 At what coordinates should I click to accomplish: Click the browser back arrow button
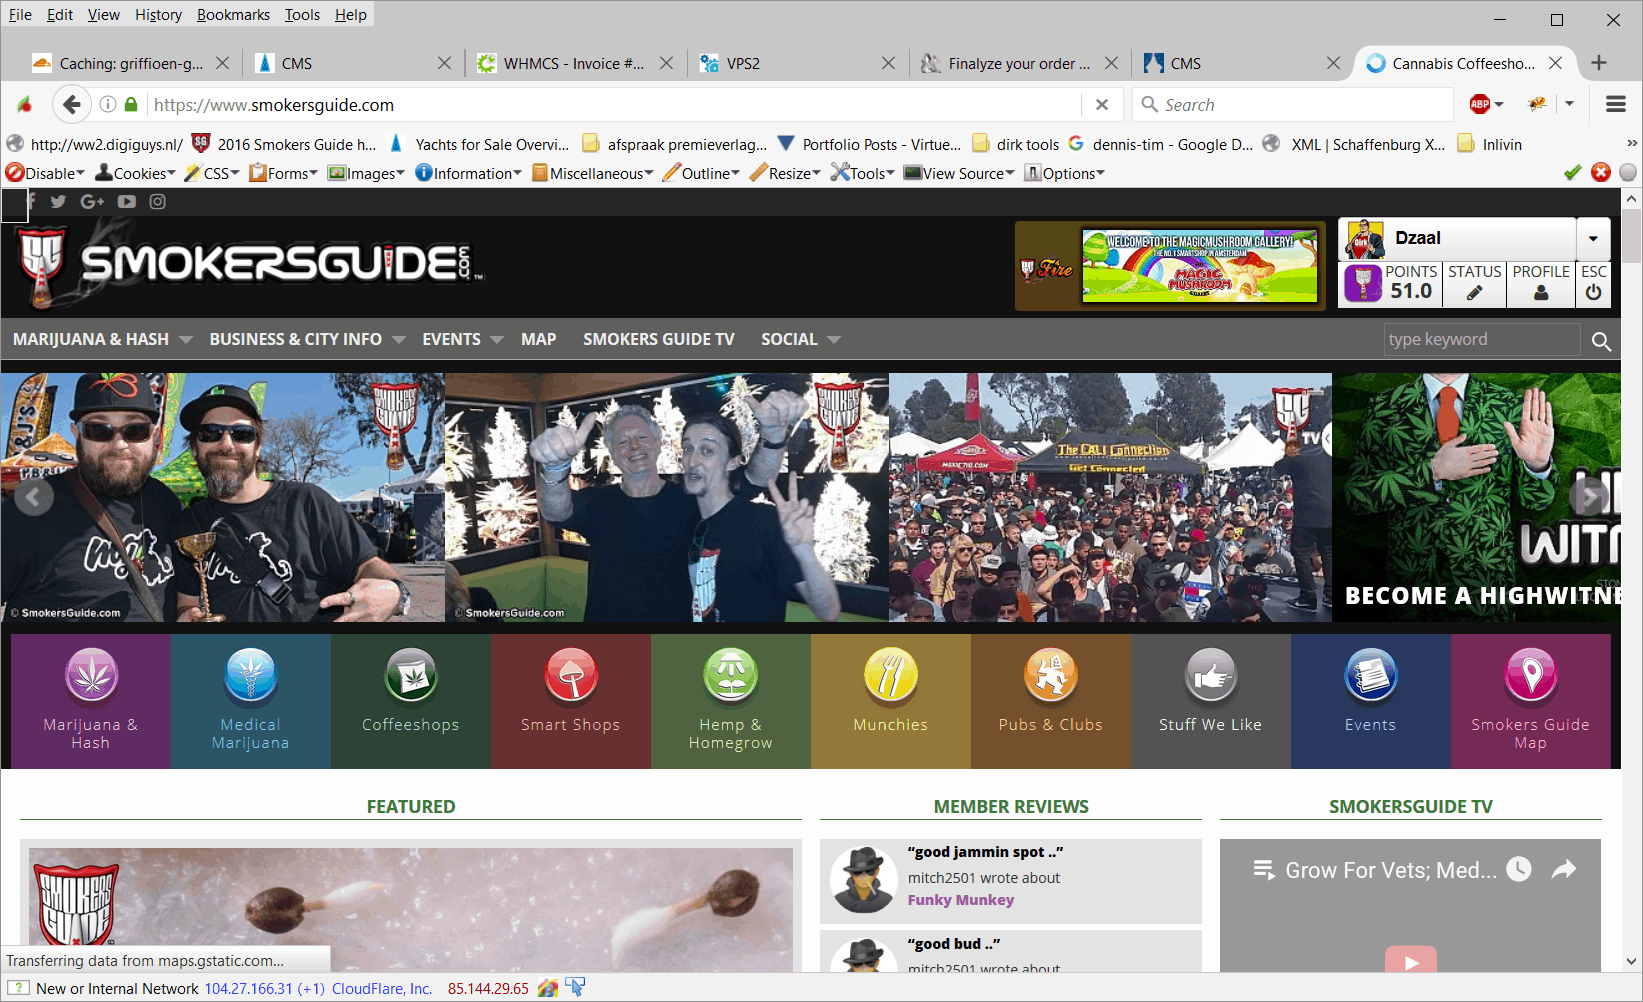[x=71, y=104]
